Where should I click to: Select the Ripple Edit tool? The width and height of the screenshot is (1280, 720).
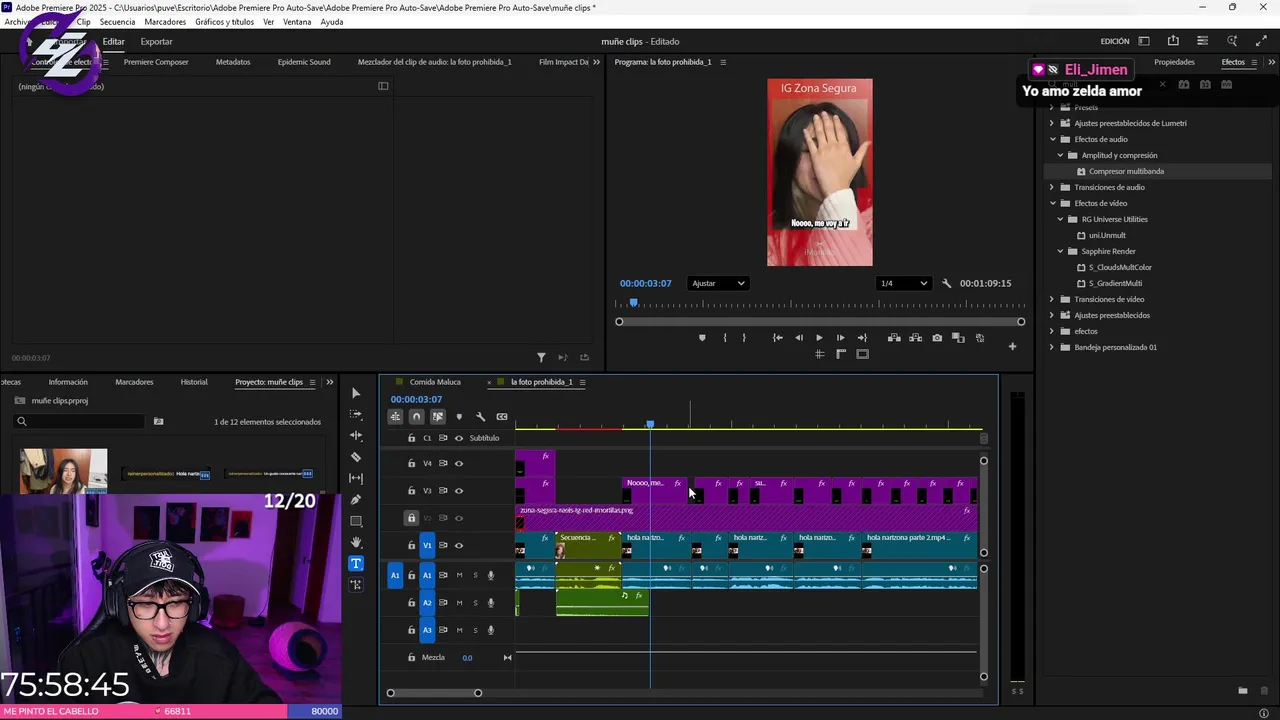tap(356, 436)
